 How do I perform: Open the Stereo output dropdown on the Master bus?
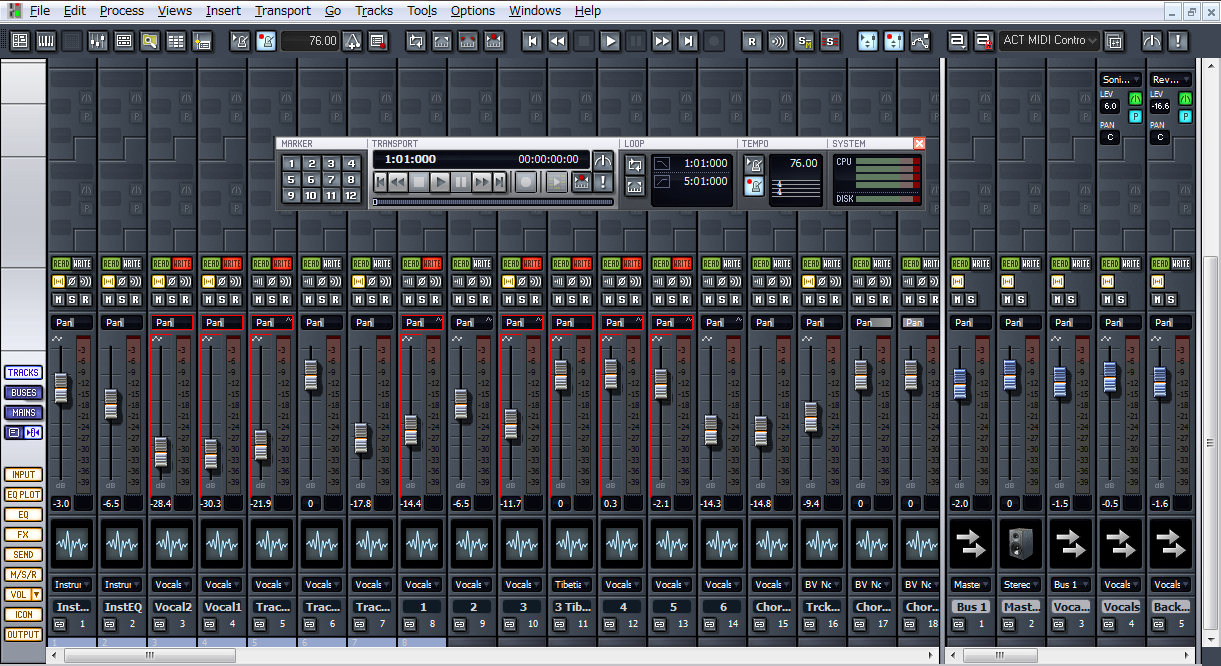click(x=1021, y=585)
